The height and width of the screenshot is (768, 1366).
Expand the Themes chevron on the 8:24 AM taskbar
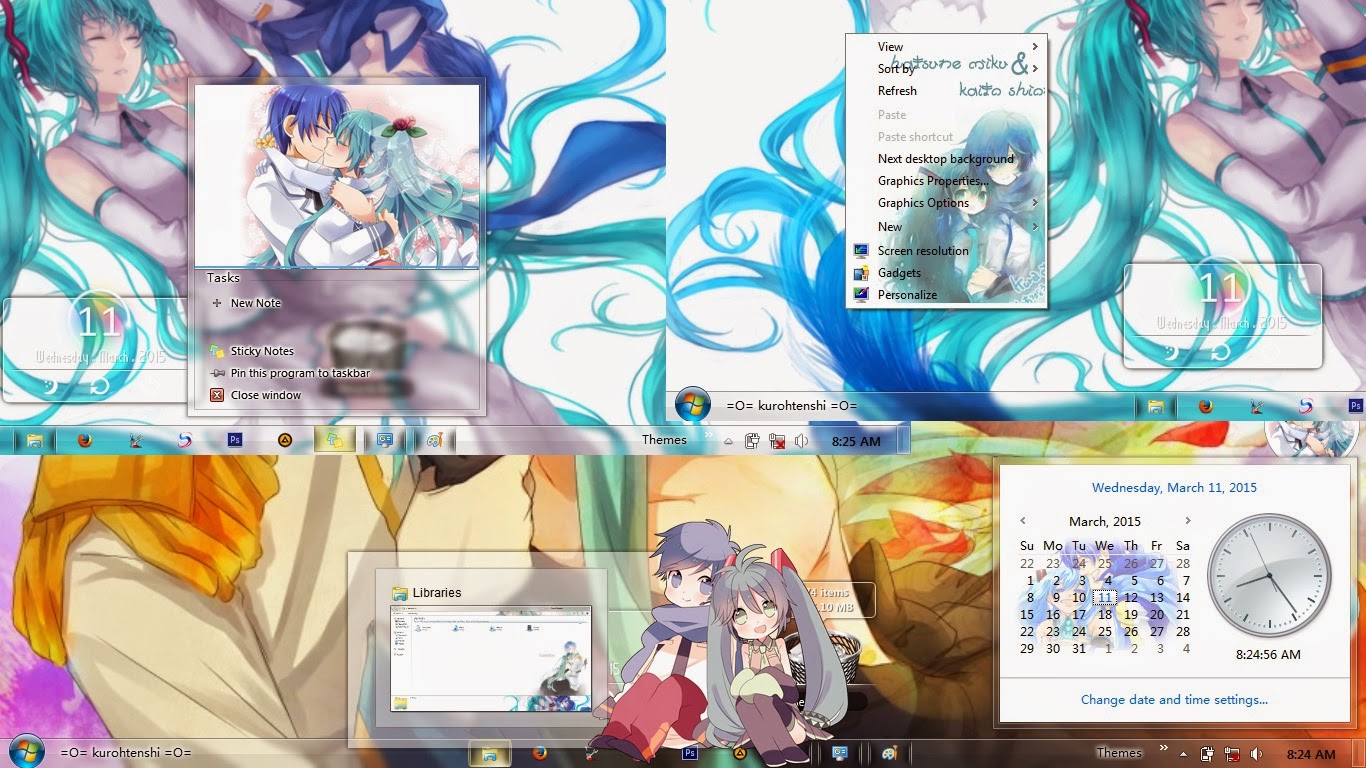coord(1163,749)
